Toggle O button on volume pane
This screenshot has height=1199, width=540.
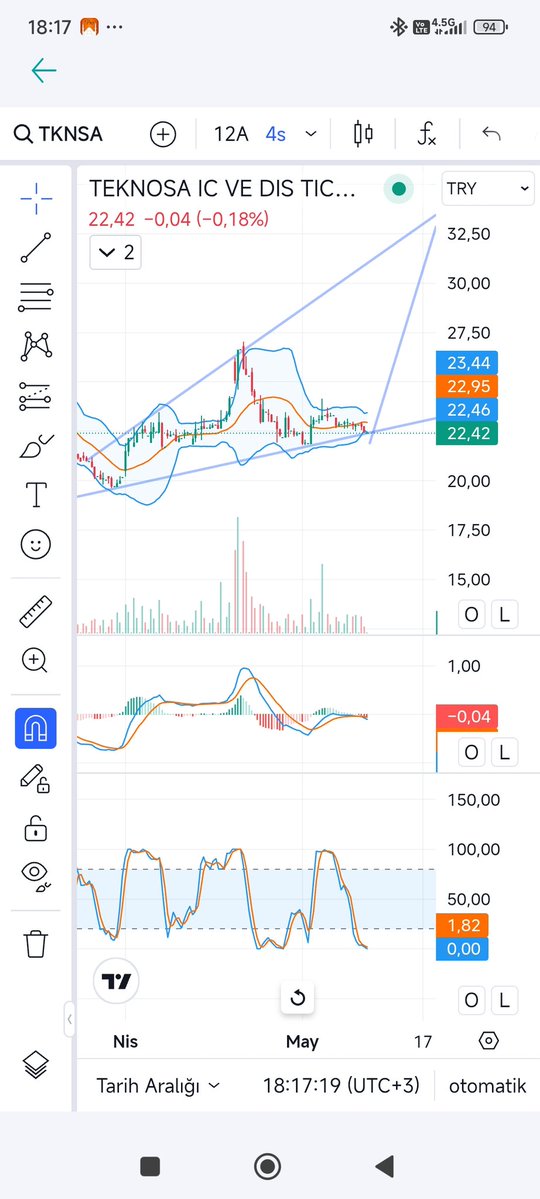point(471,614)
